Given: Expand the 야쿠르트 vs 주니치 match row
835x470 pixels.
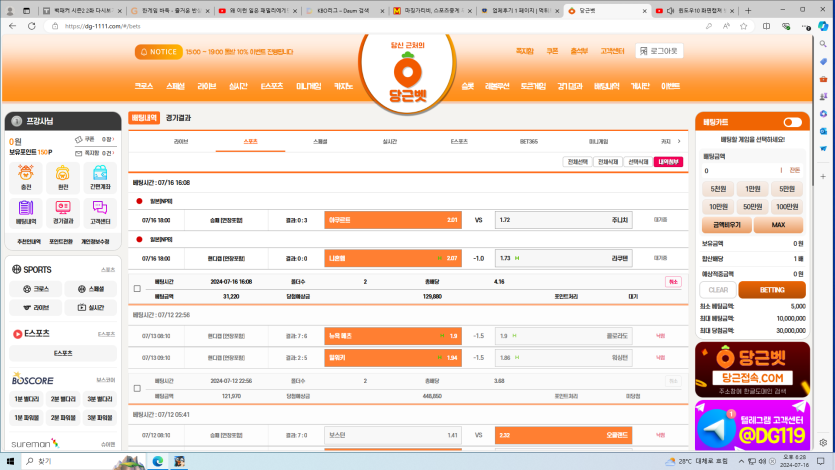Looking at the screenshot, I should pyautogui.click(x=660, y=219).
